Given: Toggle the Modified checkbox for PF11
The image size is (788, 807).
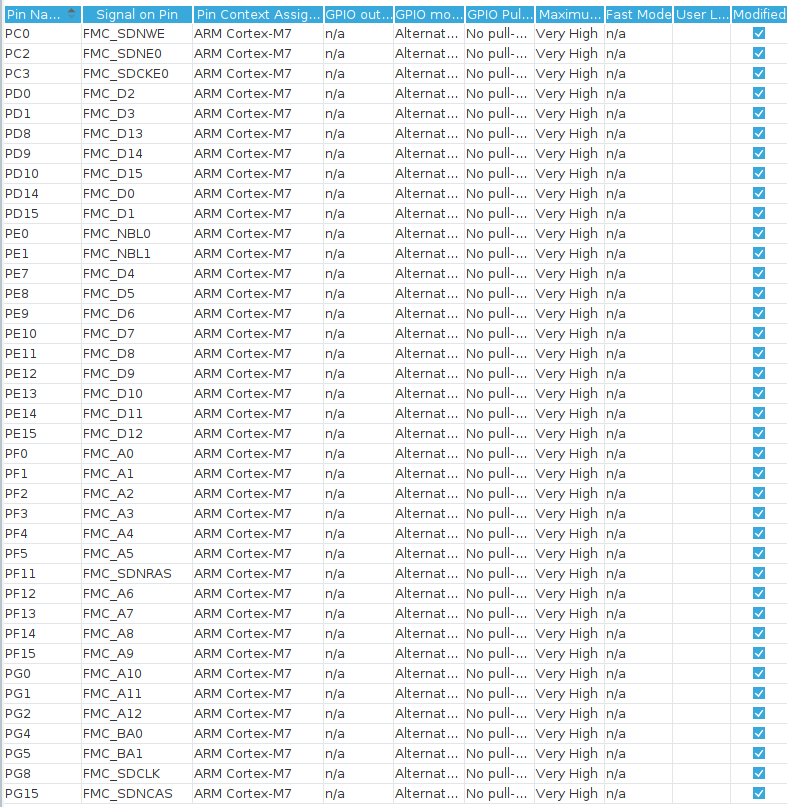Looking at the screenshot, I should click(759, 573).
